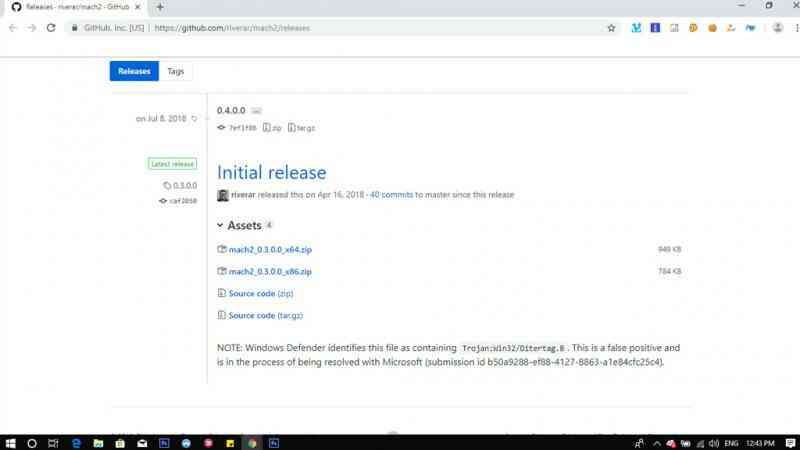The image size is (800, 450).
Task: Click the gold coin extension icon
Action: tap(693, 28)
